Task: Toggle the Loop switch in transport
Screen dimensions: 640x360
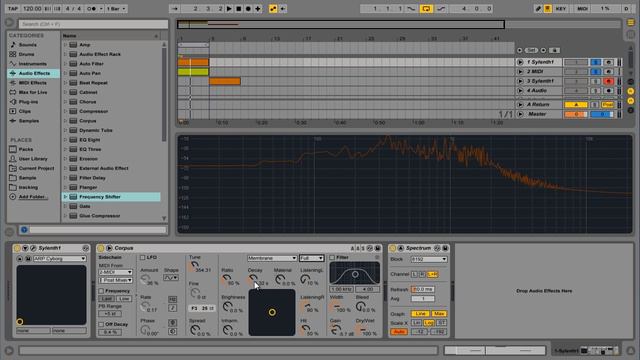Action: pyautogui.click(x=426, y=9)
